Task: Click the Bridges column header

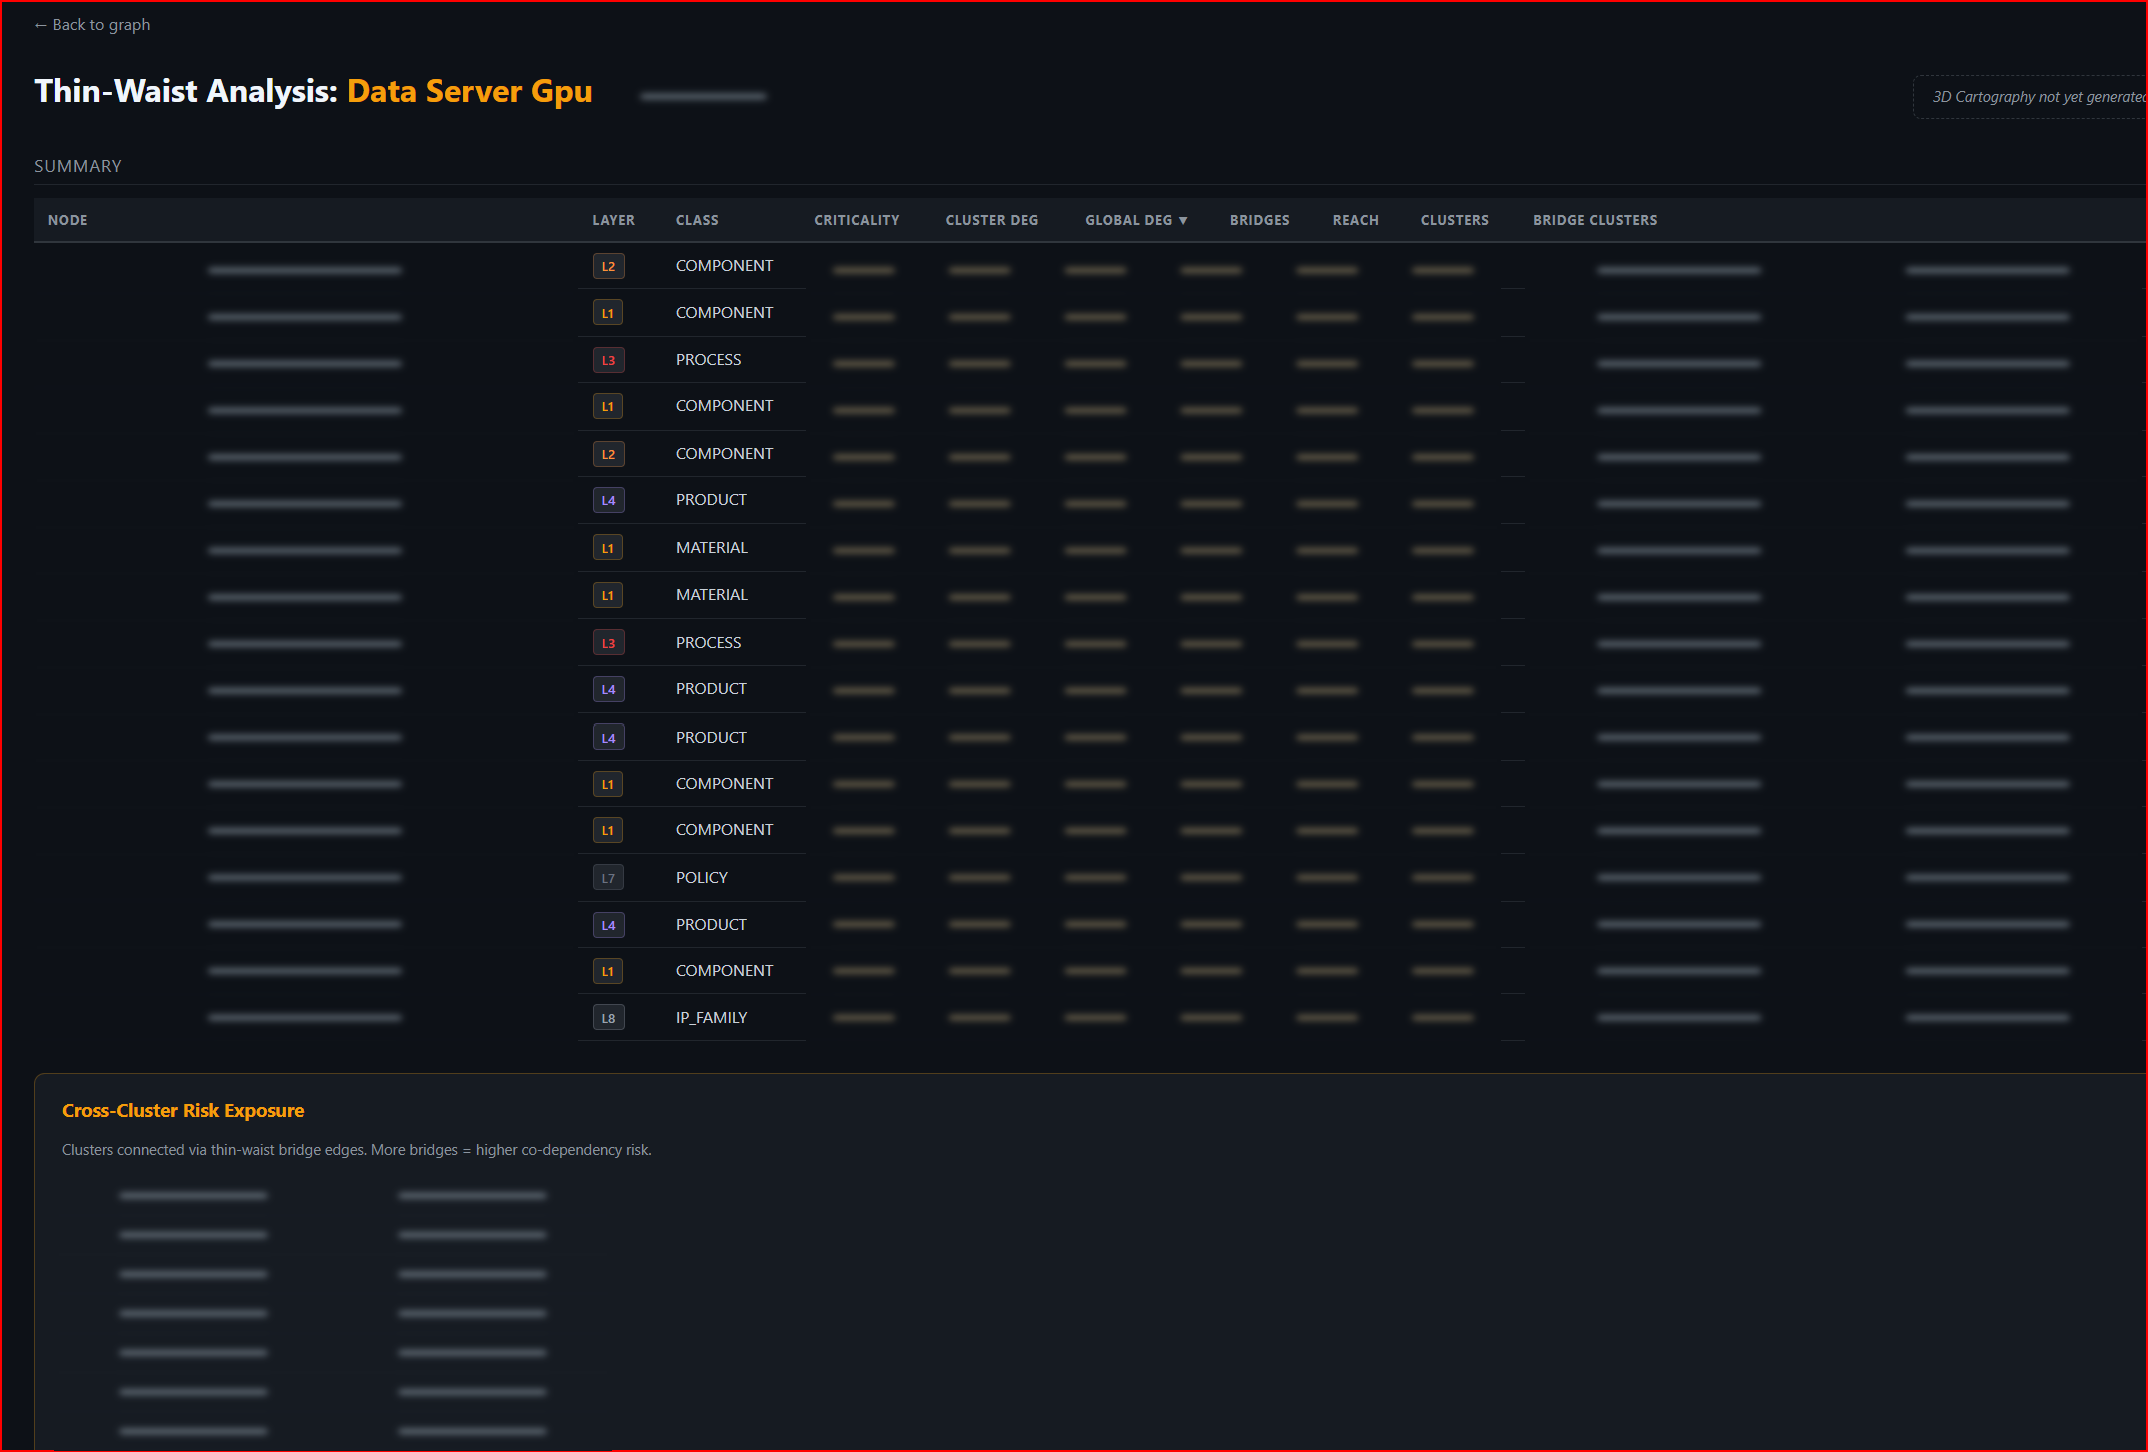Action: (1260, 220)
